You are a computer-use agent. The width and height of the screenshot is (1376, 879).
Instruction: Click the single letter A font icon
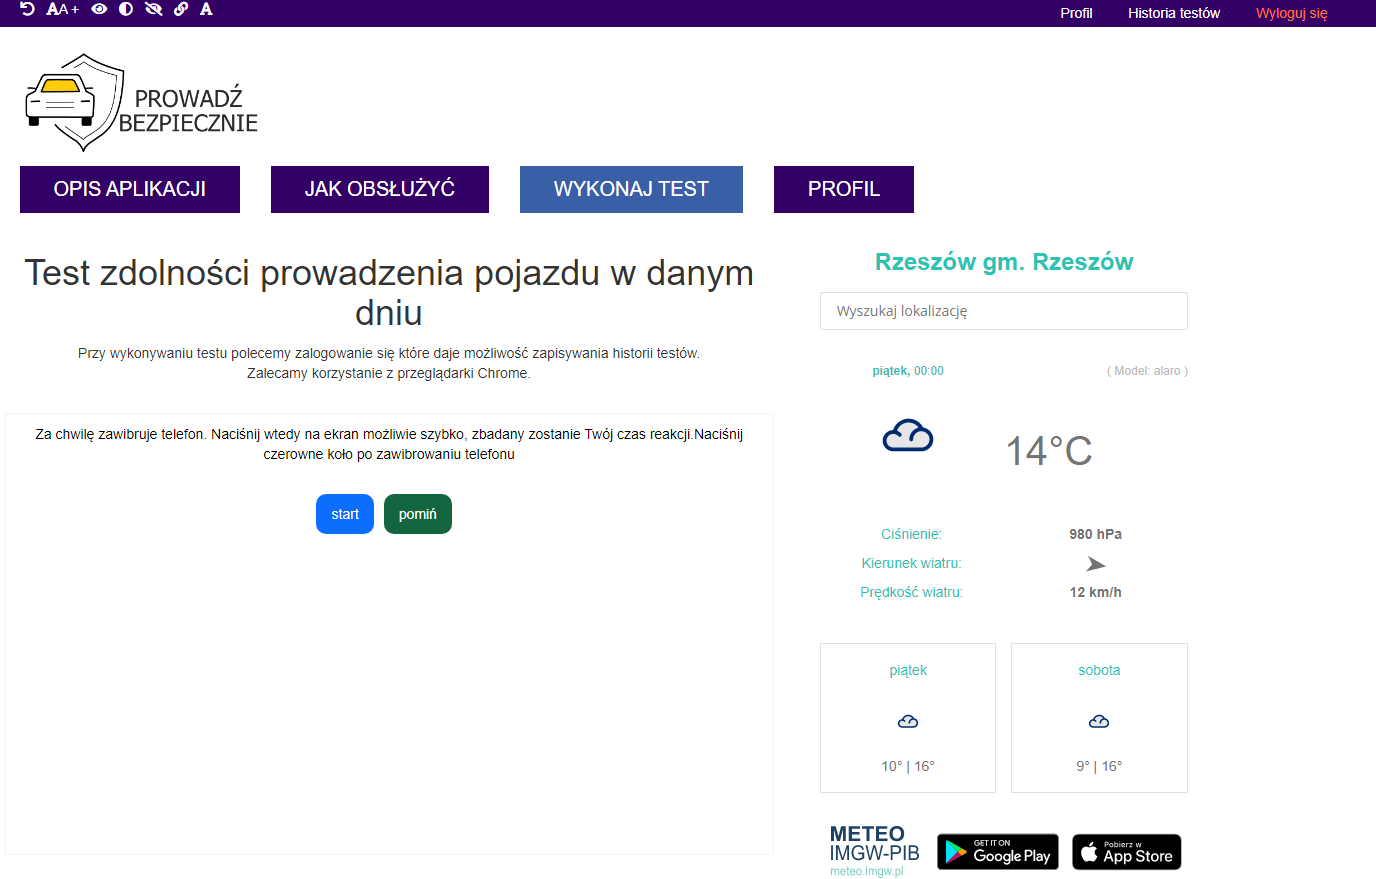pyautogui.click(x=206, y=9)
